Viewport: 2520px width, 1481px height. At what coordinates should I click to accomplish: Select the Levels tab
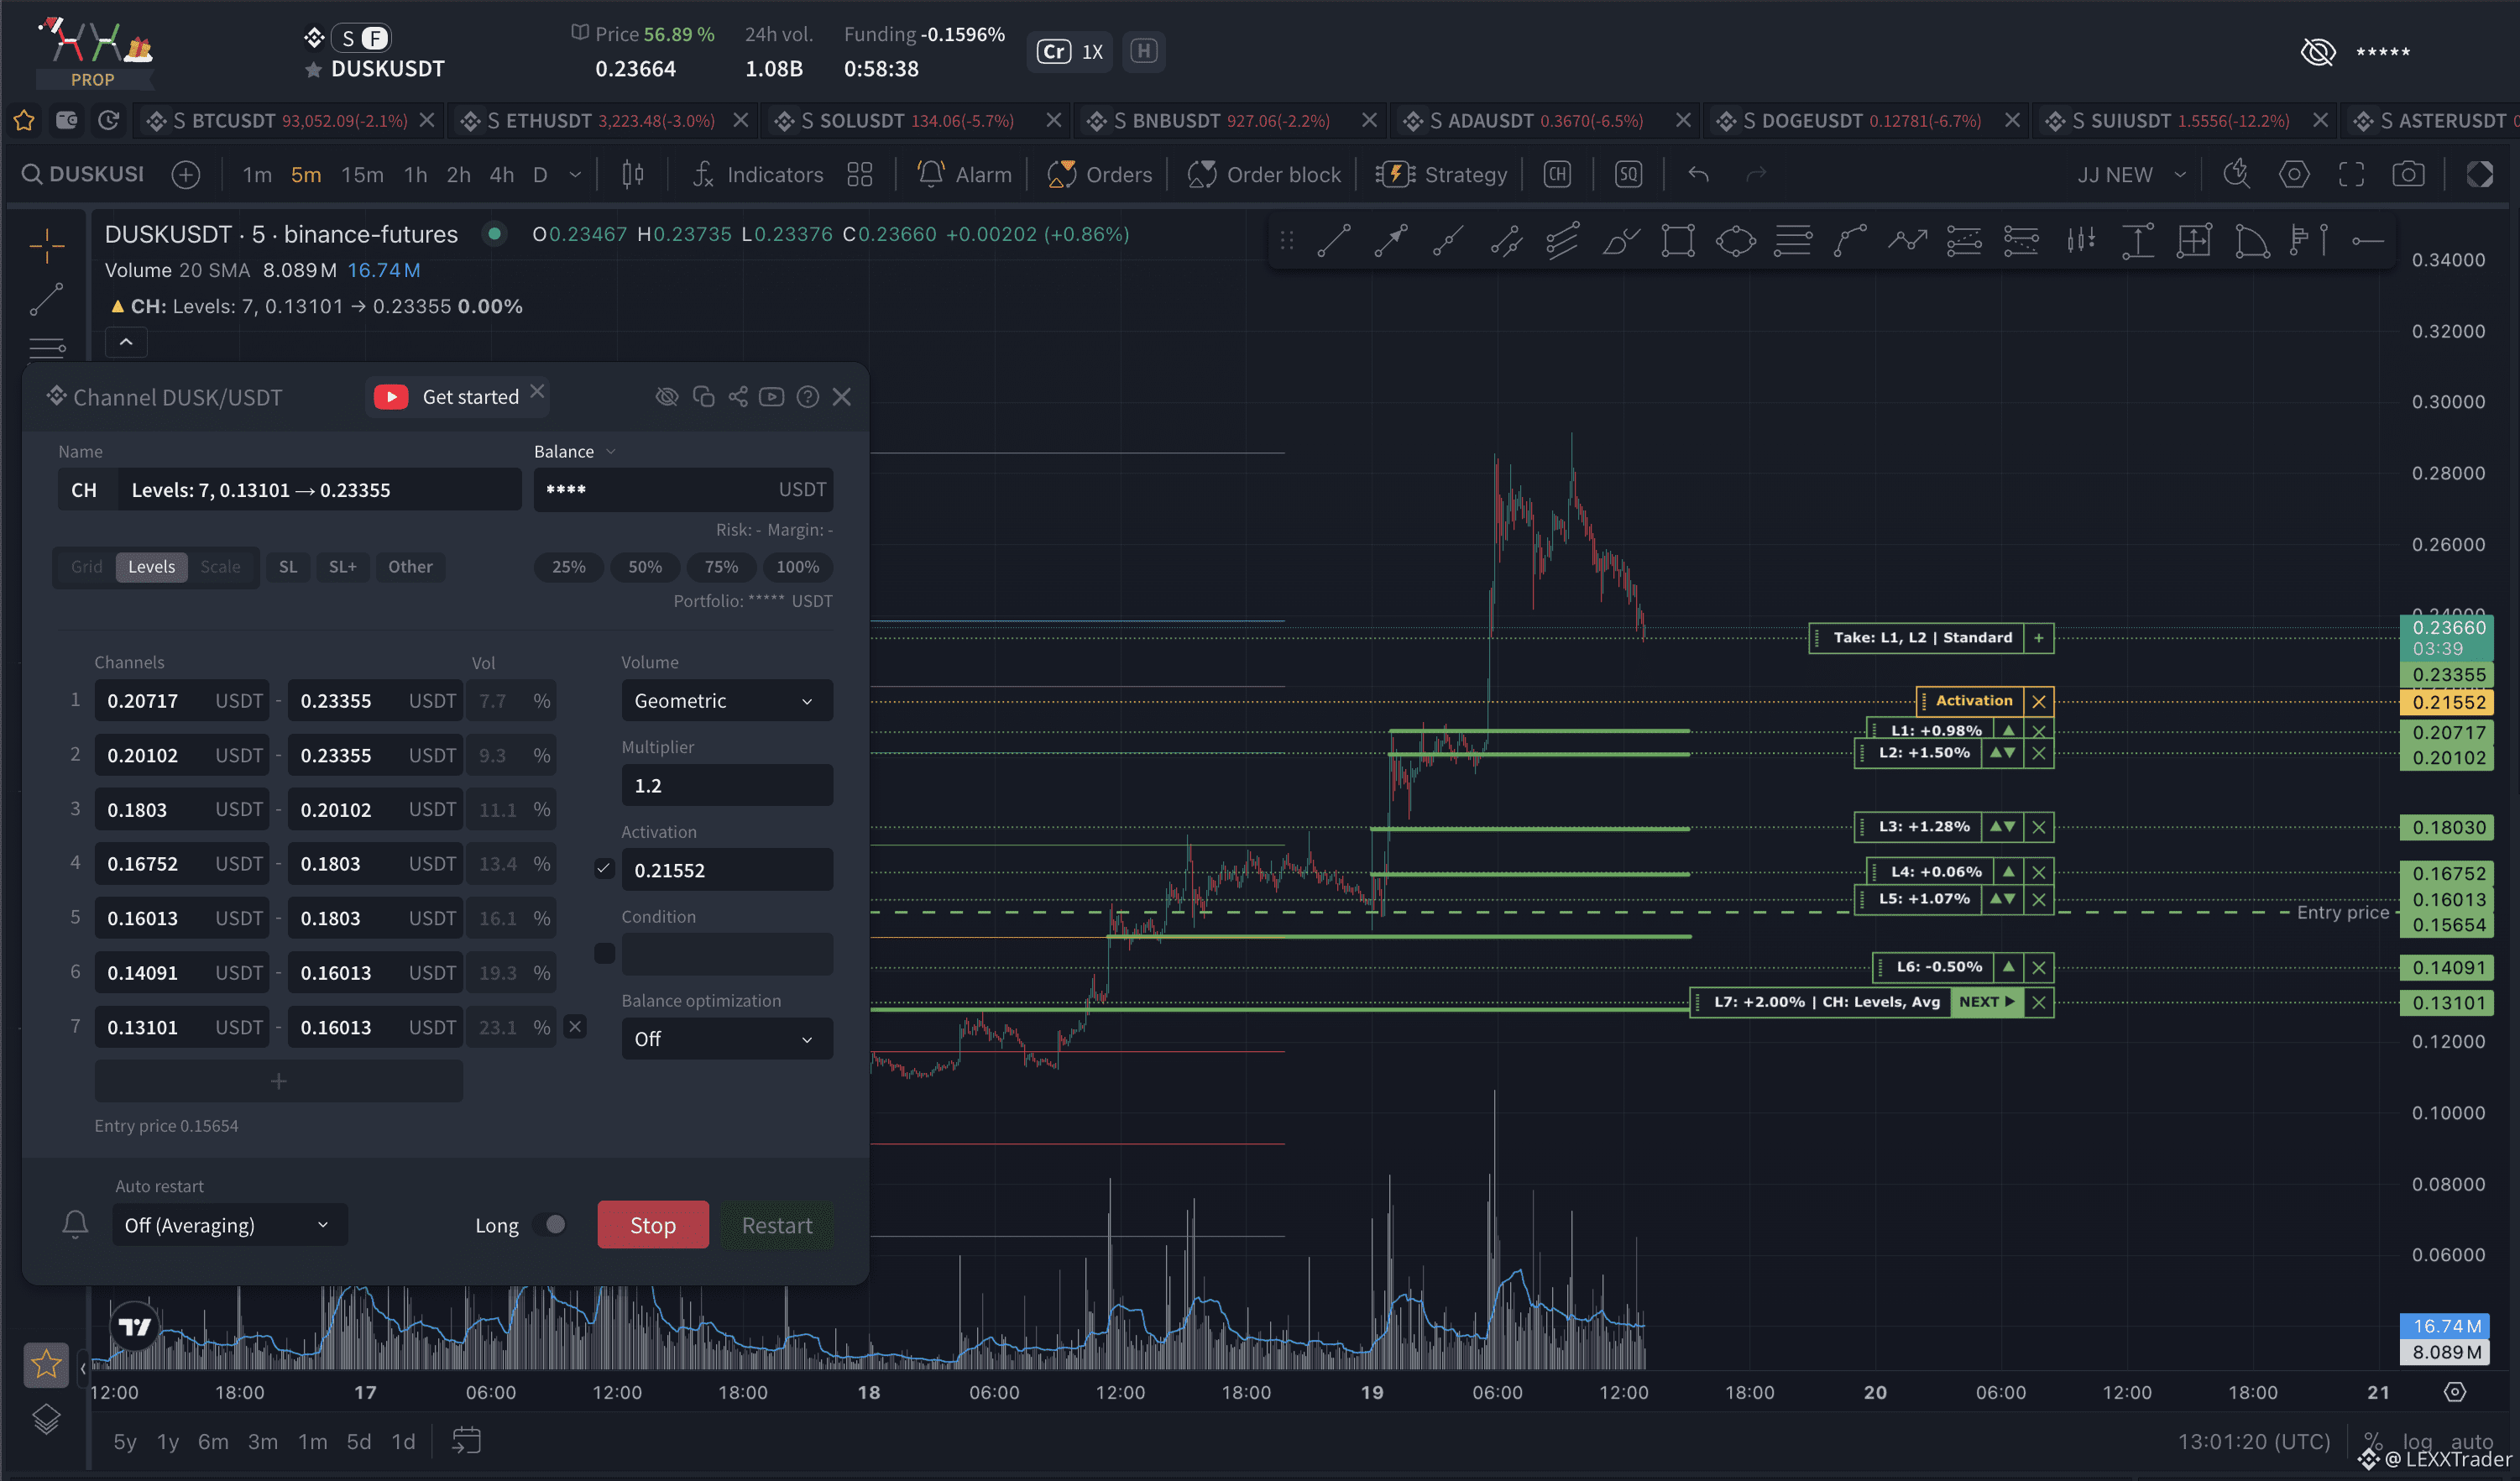tap(151, 567)
